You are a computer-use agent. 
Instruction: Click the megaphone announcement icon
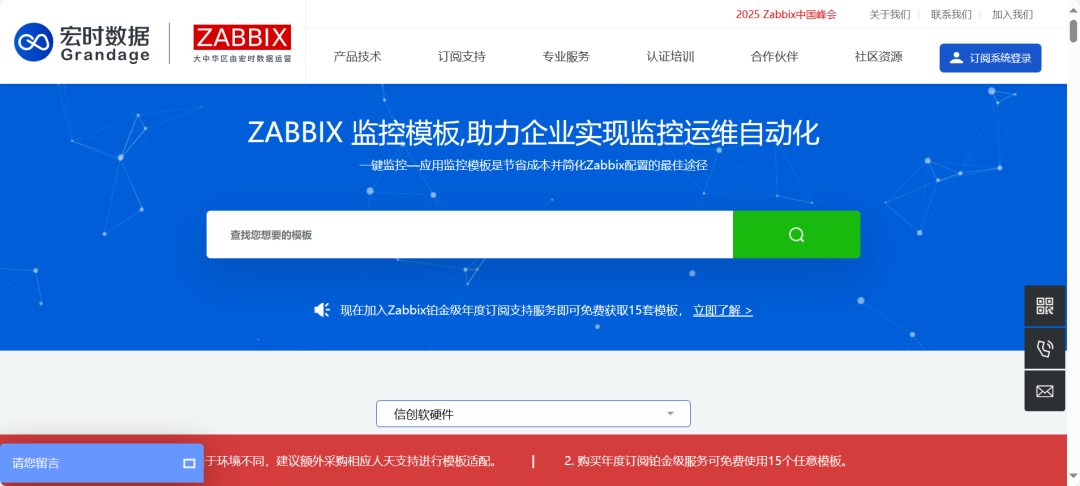point(322,310)
